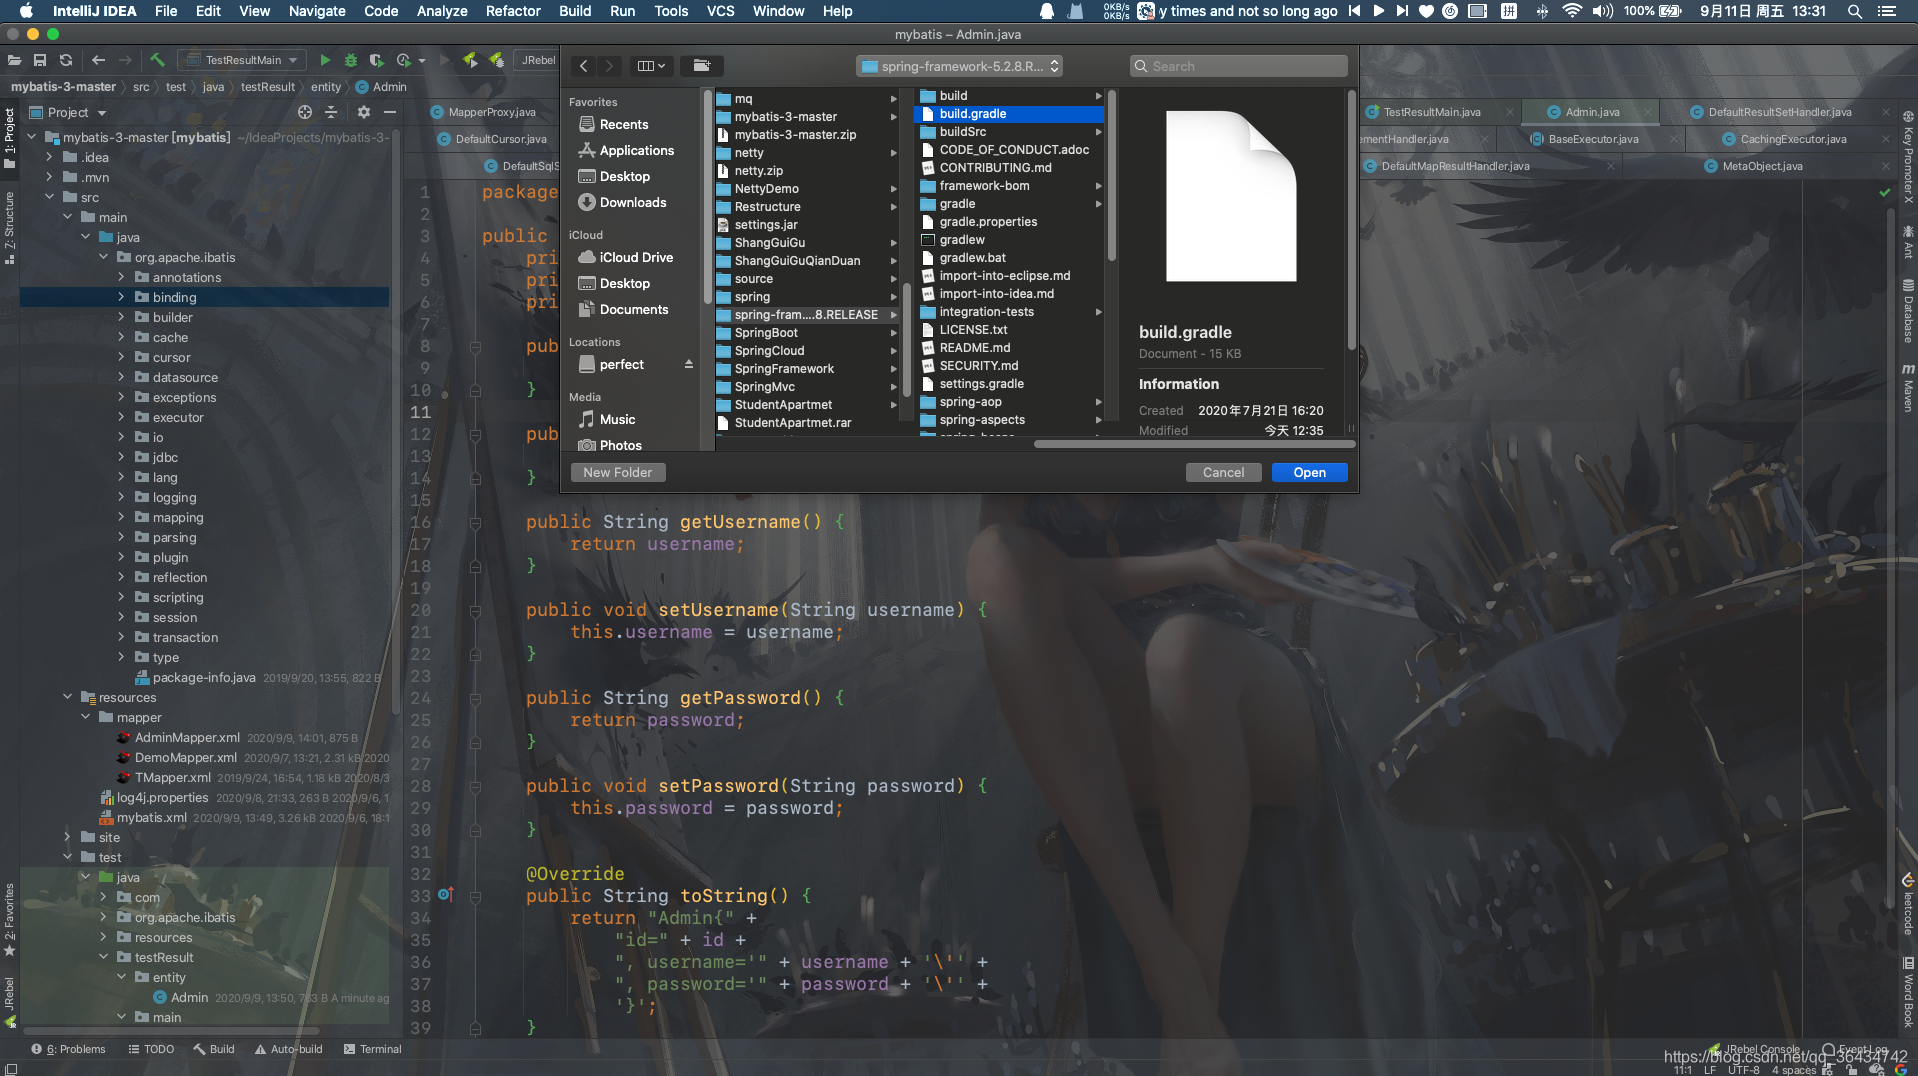Image resolution: width=1918 pixels, height=1076 pixels.
Task: Click the Back navigation arrow
Action: click(98, 60)
